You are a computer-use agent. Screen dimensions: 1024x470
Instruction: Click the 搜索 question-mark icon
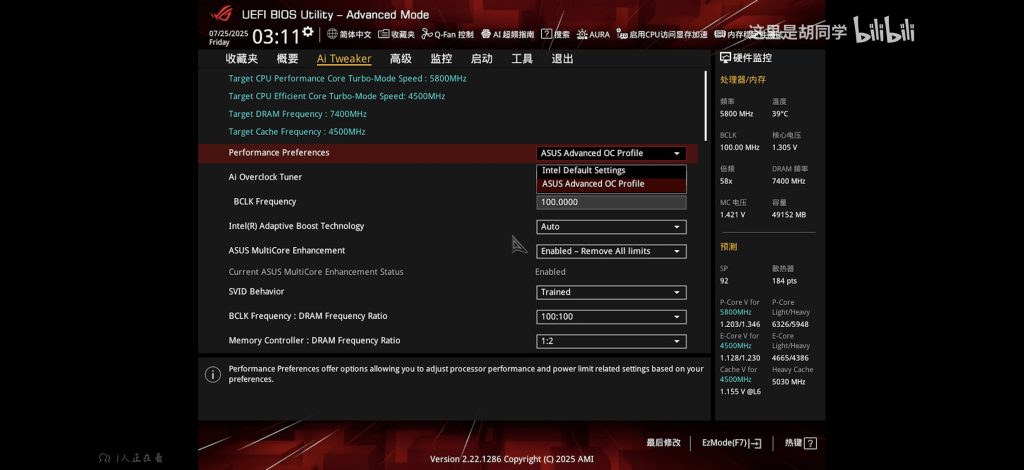[547, 34]
